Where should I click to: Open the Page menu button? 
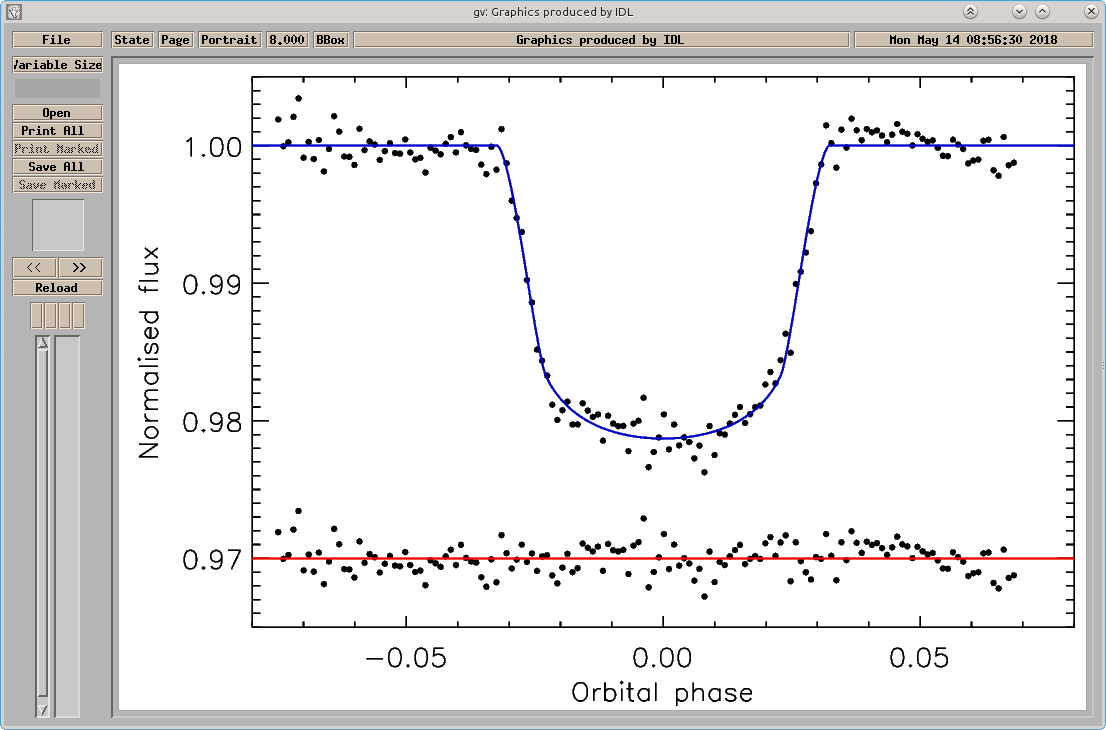pos(175,39)
